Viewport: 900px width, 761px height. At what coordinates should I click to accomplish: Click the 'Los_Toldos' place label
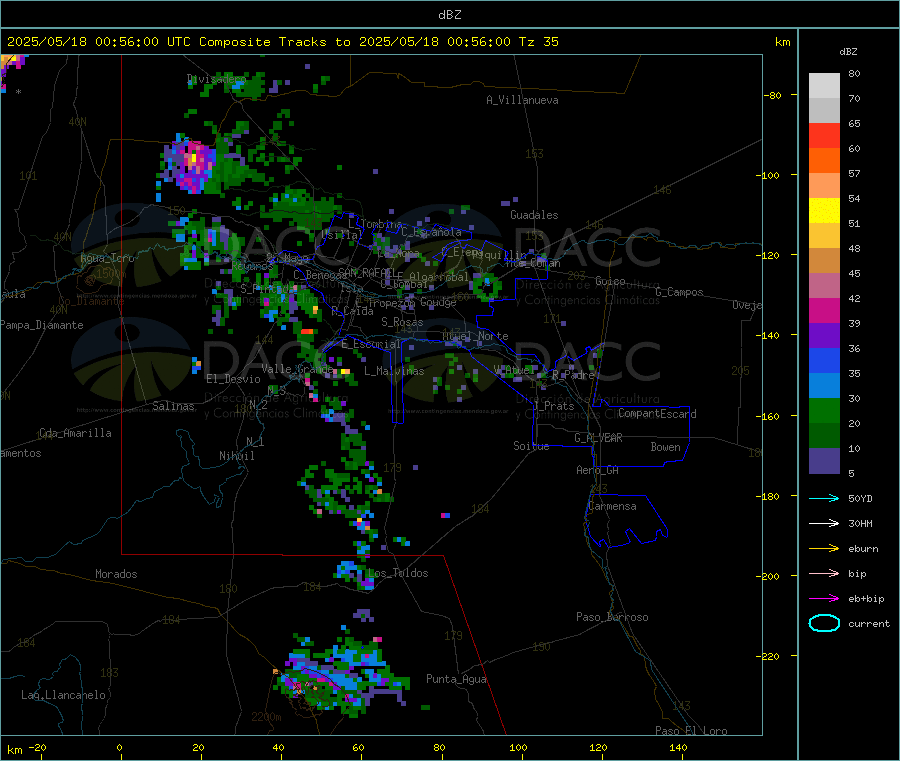click(x=398, y=573)
